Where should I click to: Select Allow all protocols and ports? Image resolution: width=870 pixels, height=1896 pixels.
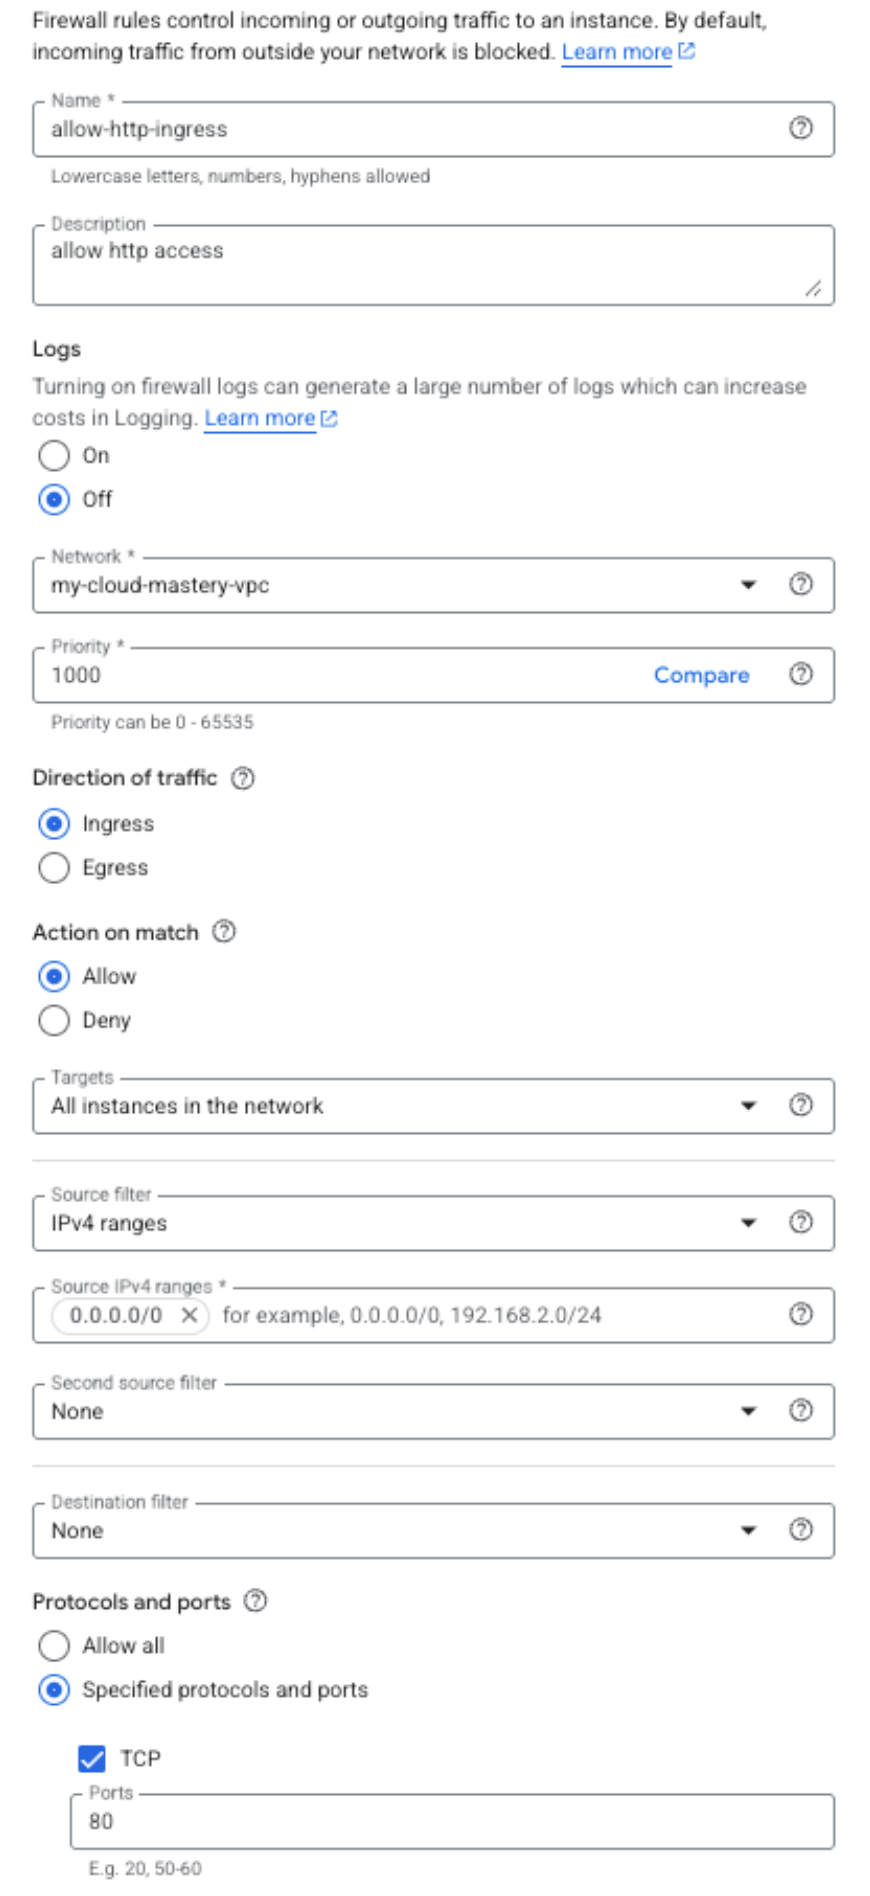[54, 1646]
